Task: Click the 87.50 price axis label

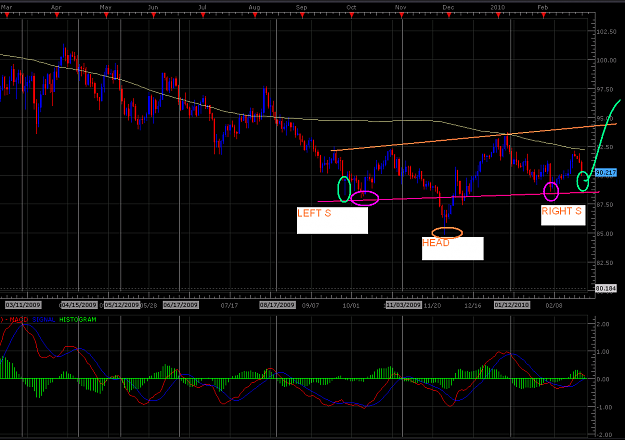Action: point(606,204)
